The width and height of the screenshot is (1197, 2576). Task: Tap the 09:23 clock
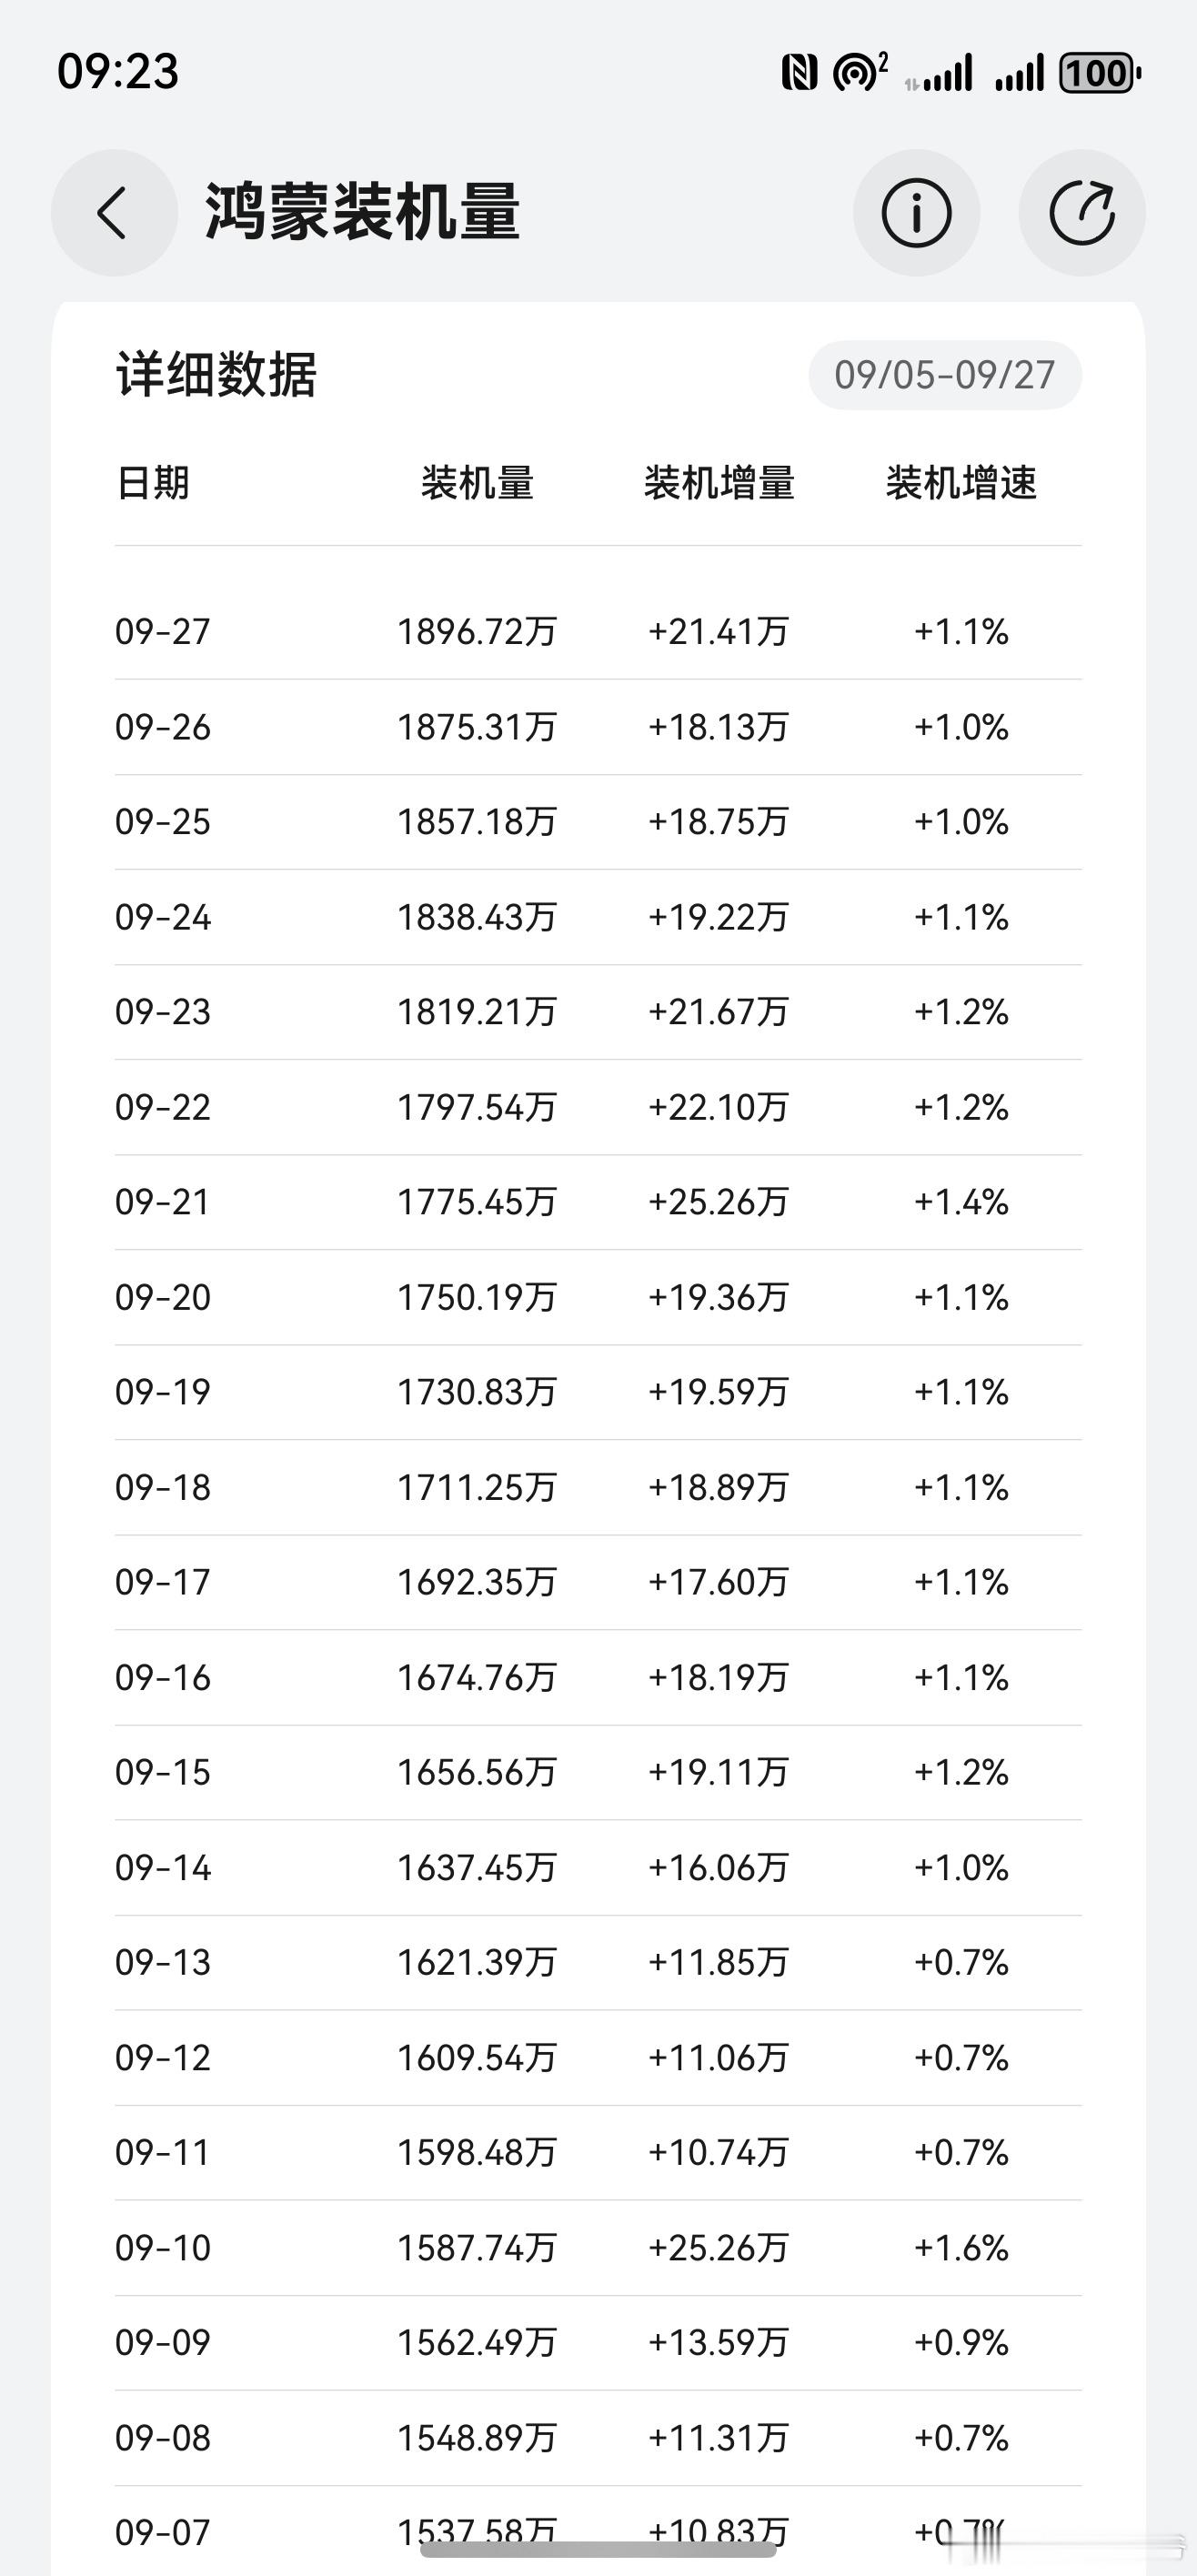(118, 72)
